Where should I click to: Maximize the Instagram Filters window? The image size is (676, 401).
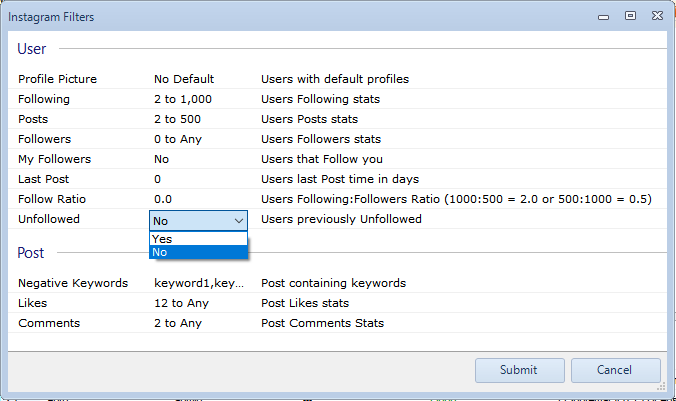pos(630,16)
